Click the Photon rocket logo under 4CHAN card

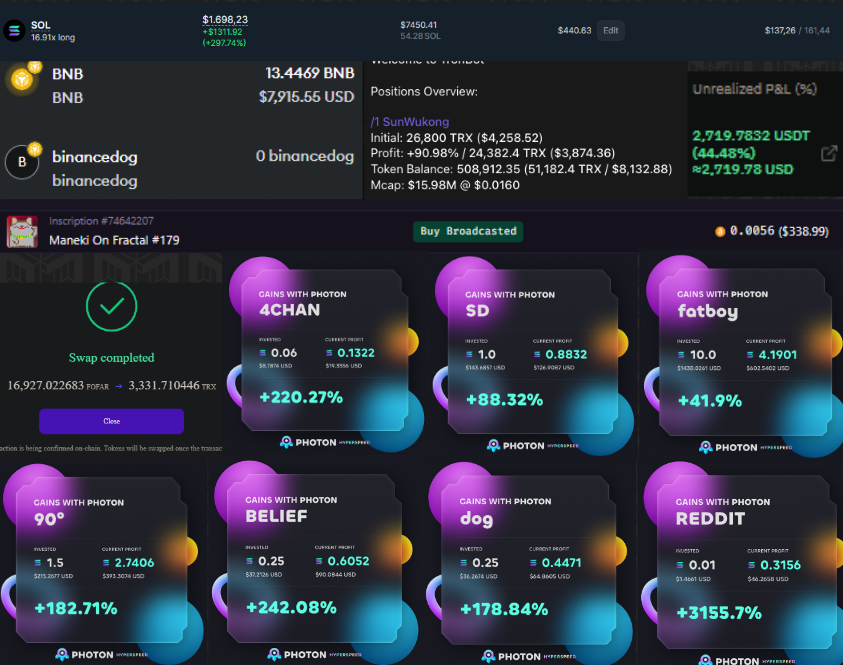point(286,442)
